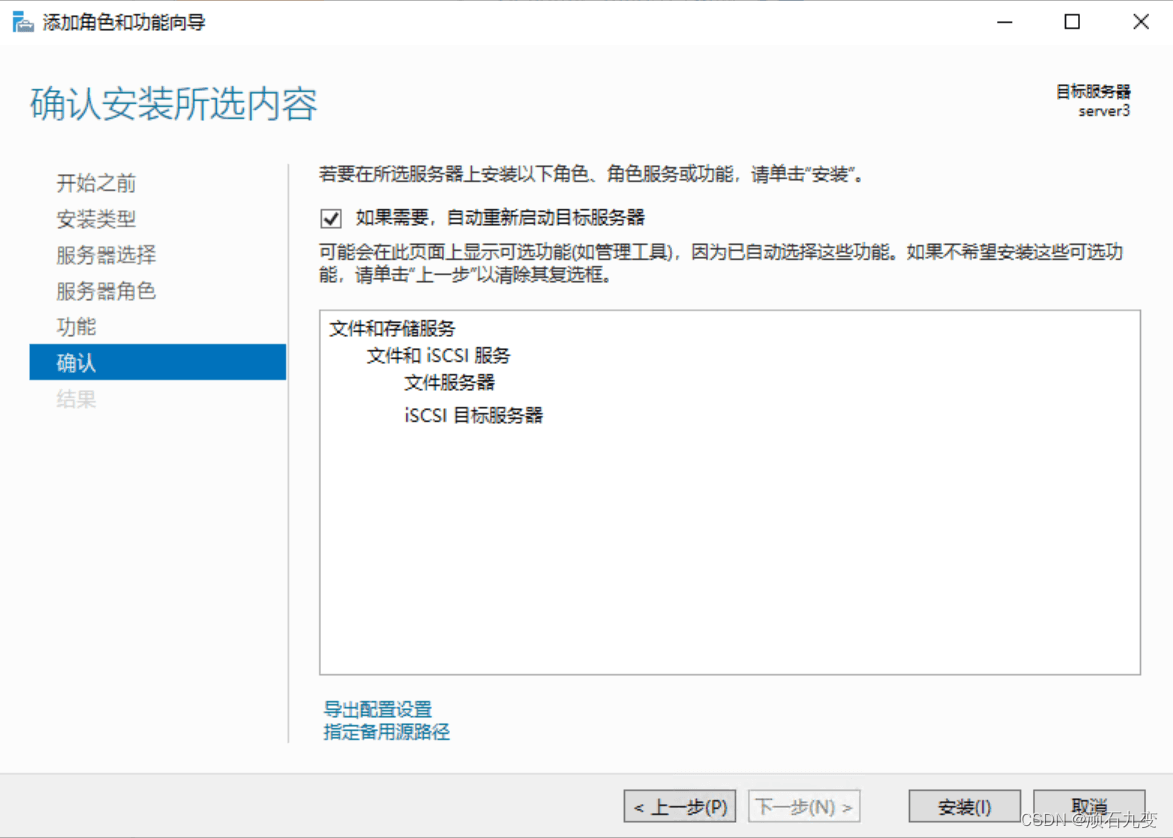
Task: Select the 文件和 iSCSI 服务 entry
Action: 438,355
